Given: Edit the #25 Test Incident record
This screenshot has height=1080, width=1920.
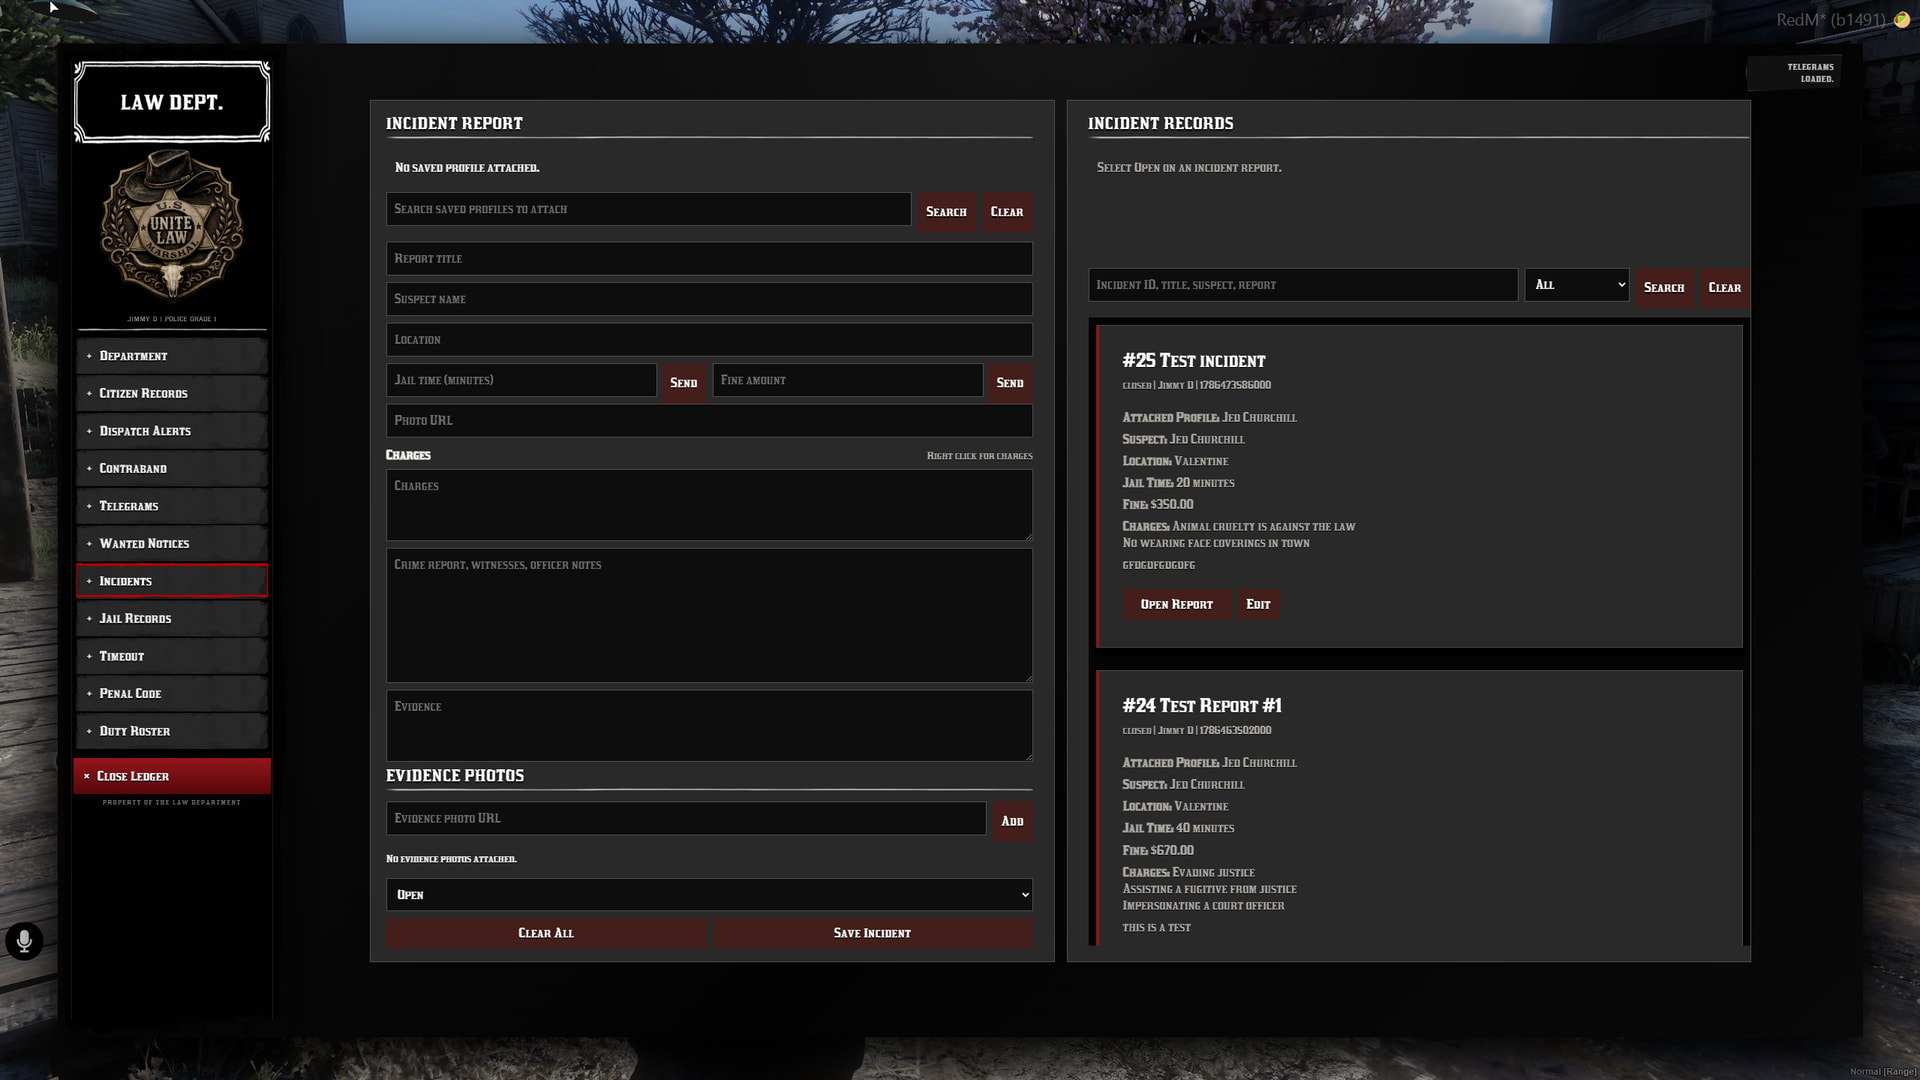Looking at the screenshot, I should click(1258, 604).
